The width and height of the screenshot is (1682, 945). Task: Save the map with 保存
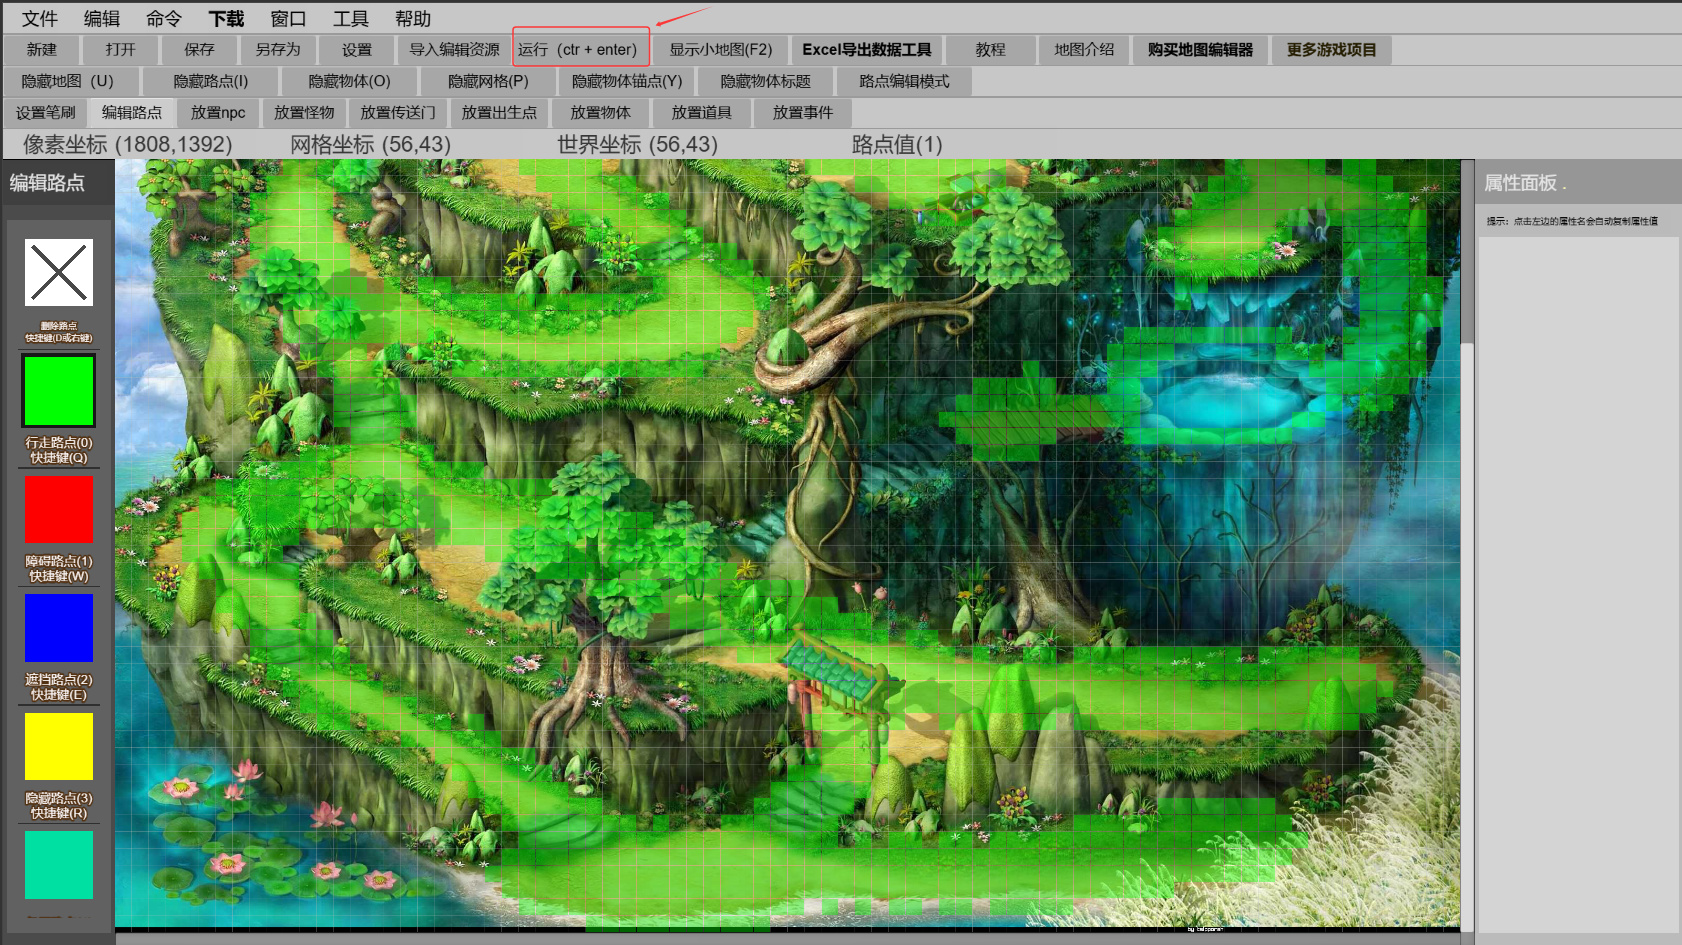(199, 50)
